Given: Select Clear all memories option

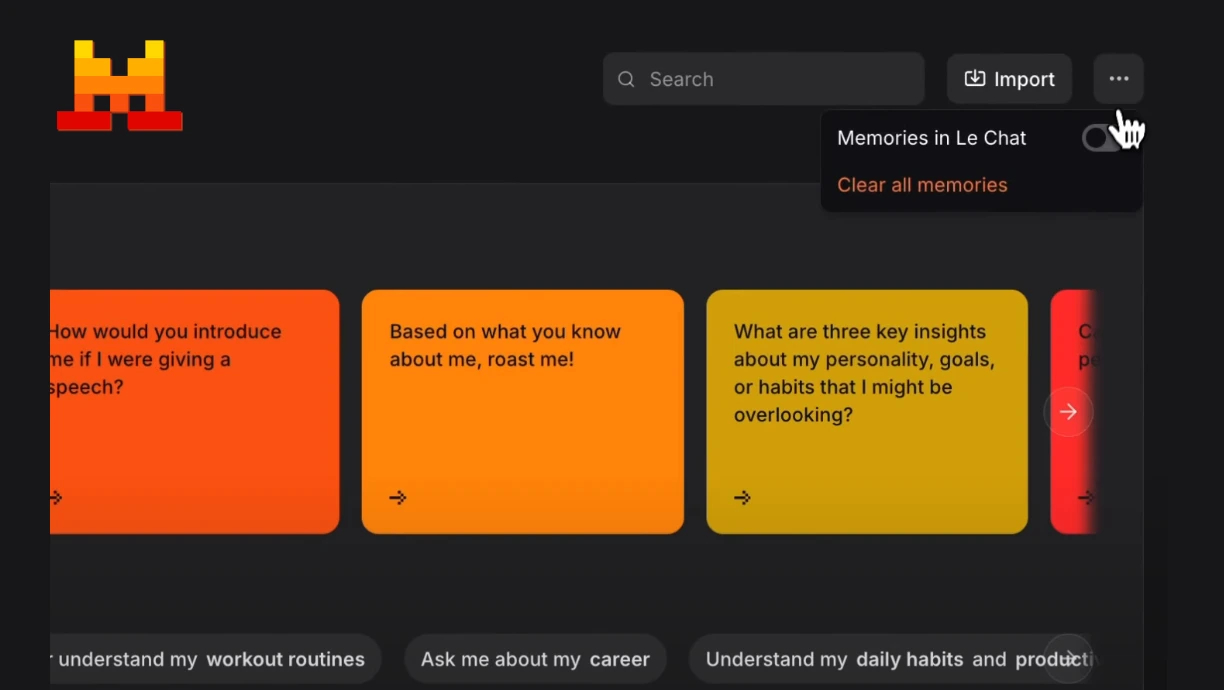Looking at the screenshot, I should point(922,185).
